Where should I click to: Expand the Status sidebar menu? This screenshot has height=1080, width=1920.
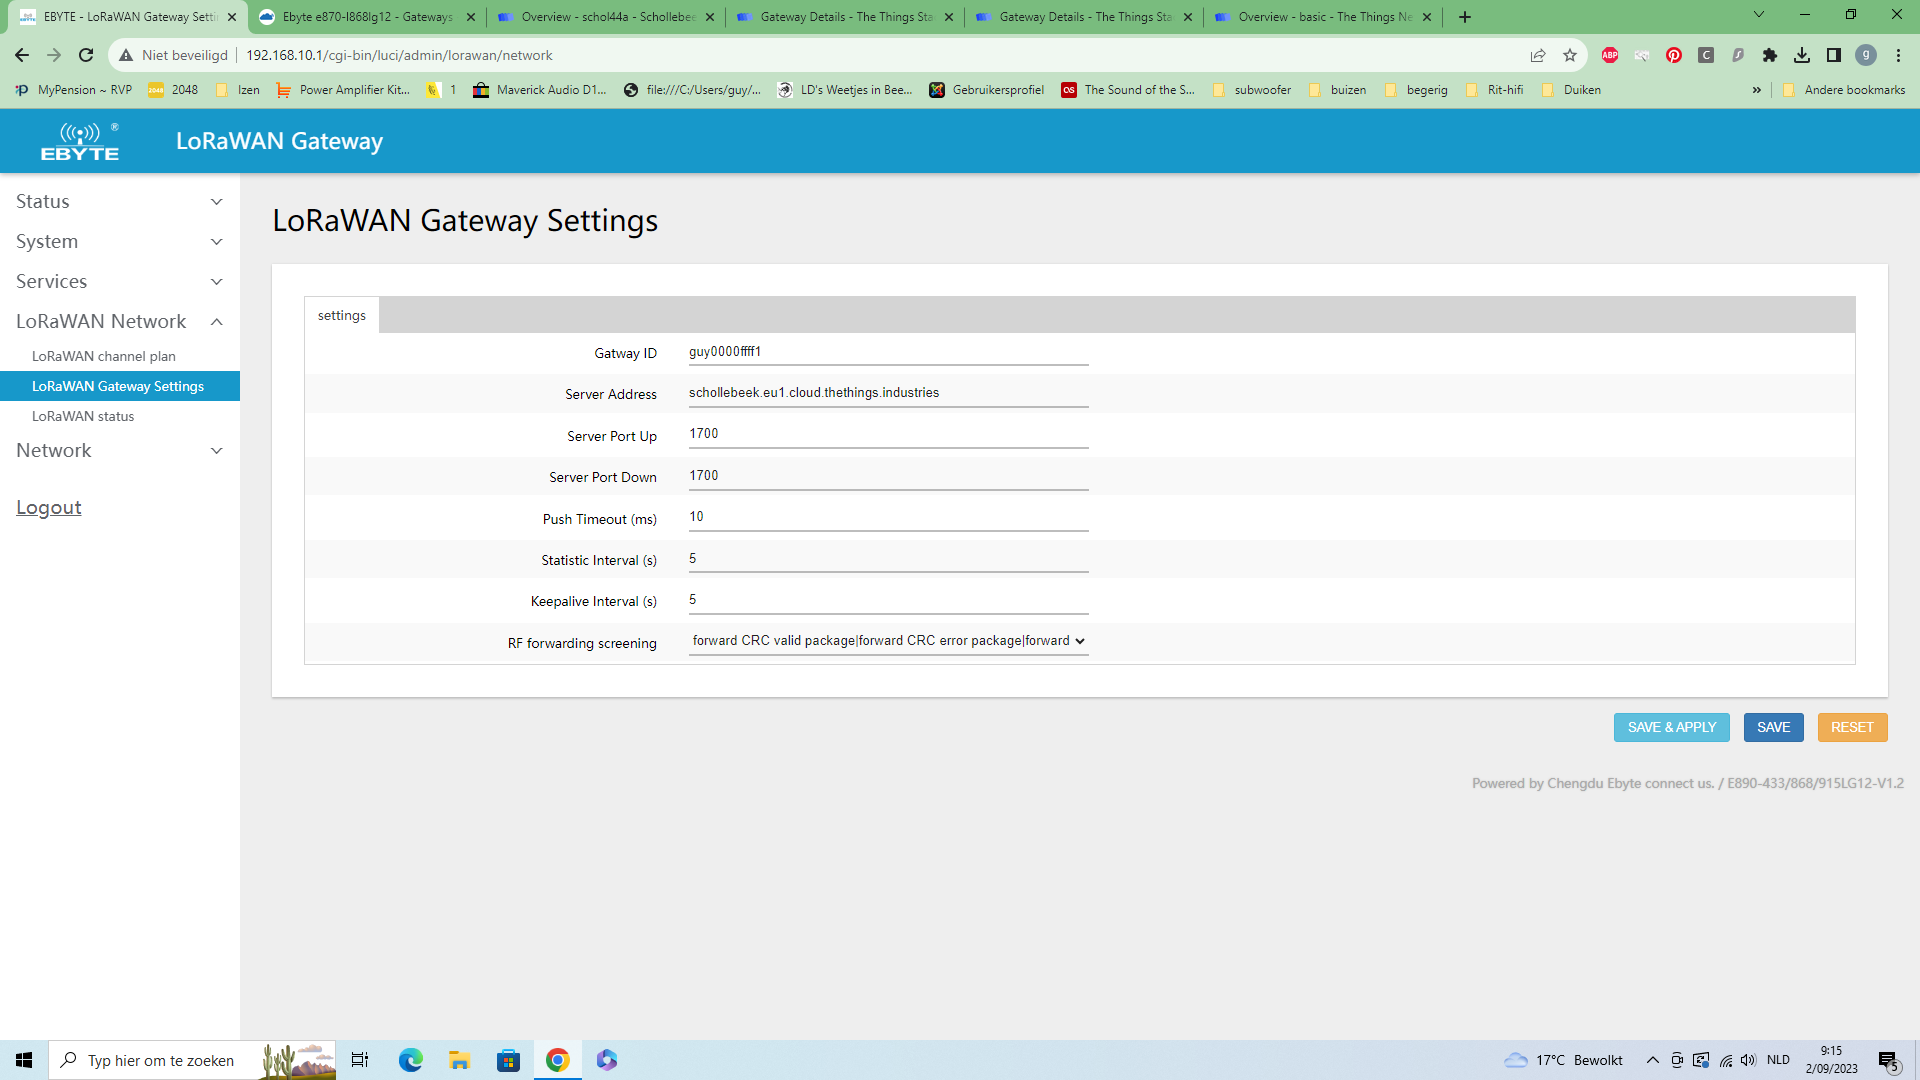(120, 201)
